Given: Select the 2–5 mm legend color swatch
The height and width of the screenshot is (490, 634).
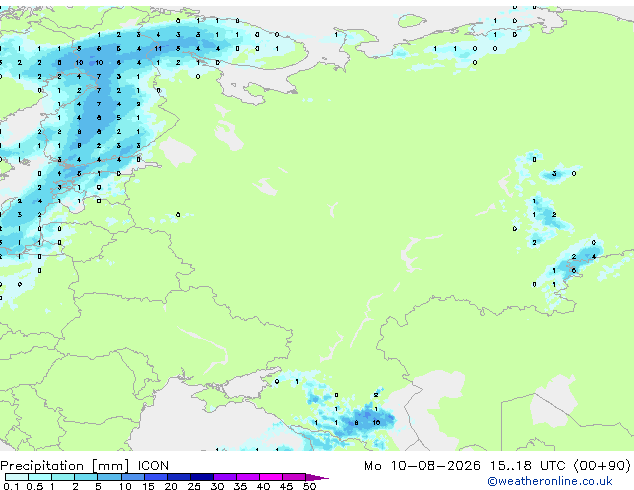Looking at the screenshot, I should click(86, 477).
